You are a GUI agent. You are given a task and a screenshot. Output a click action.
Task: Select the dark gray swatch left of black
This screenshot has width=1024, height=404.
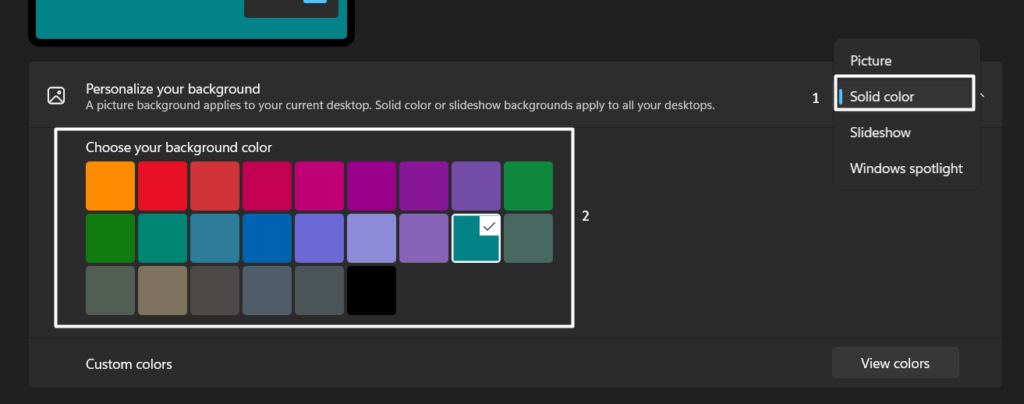click(319, 290)
